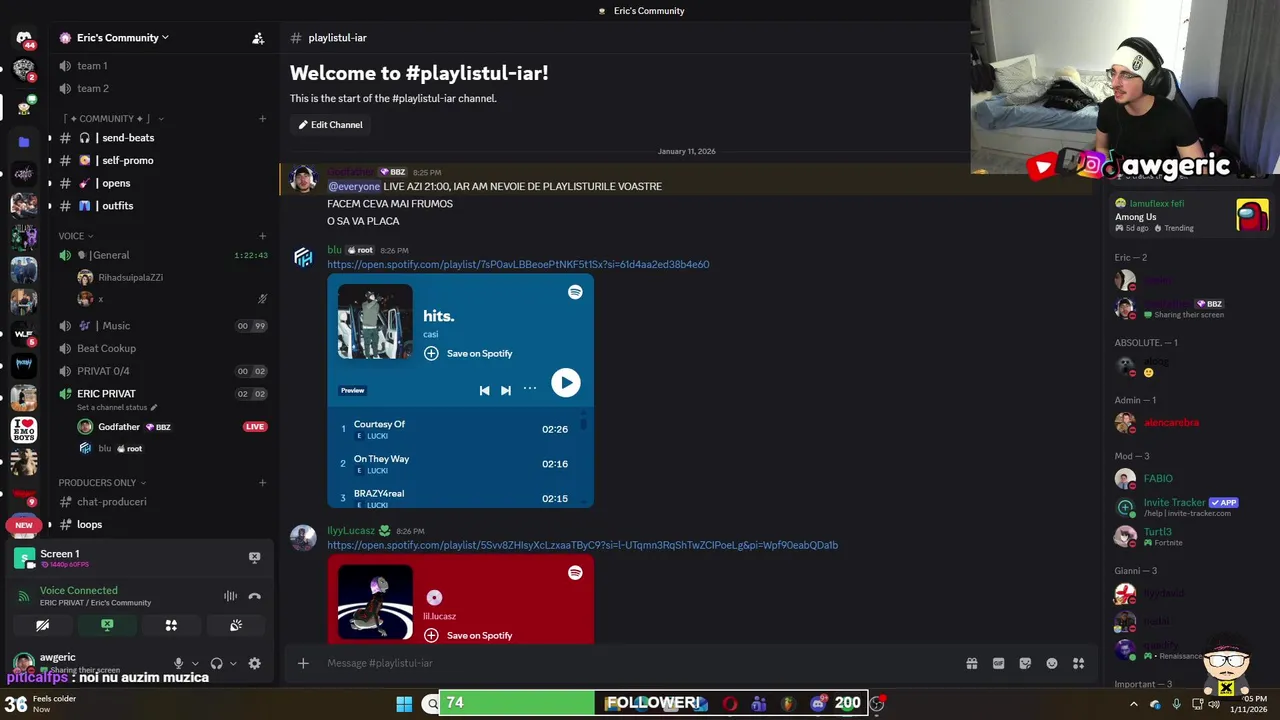Collapse the VOICE category

click(x=76, y=236)
